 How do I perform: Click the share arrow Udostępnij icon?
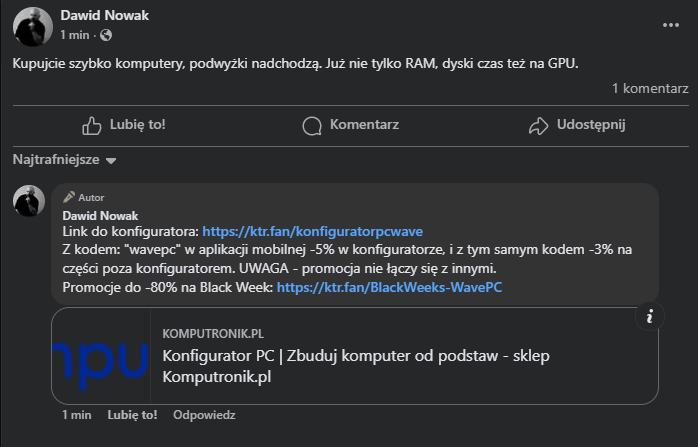539,125
